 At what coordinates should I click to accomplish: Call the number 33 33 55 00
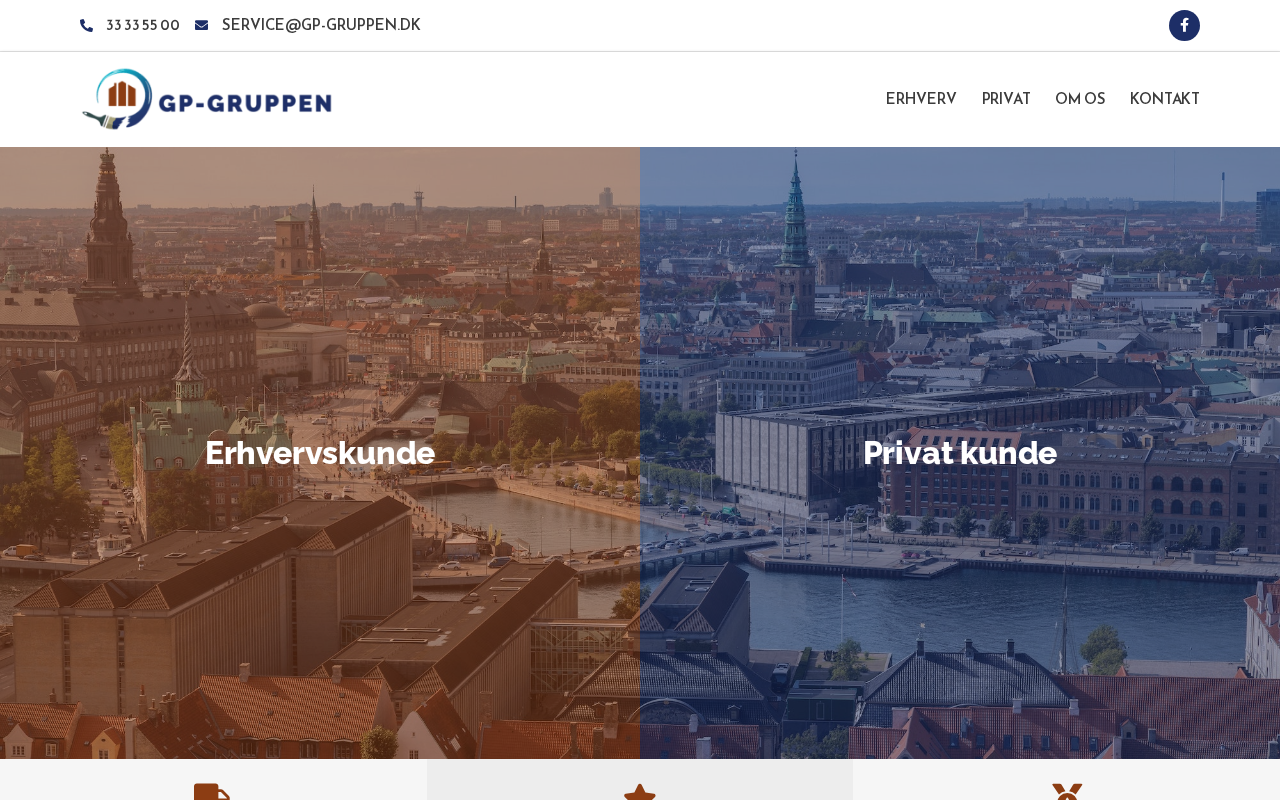(x=143, y=26)
